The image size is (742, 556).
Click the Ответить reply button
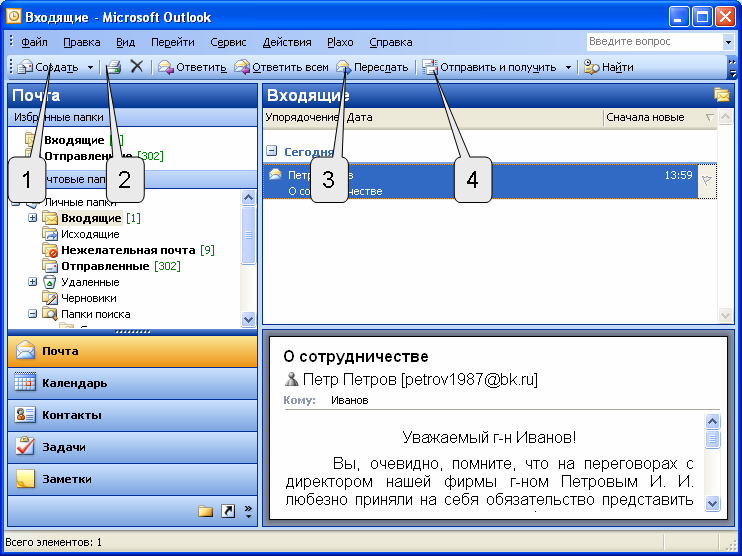click(x=192, y=67)
